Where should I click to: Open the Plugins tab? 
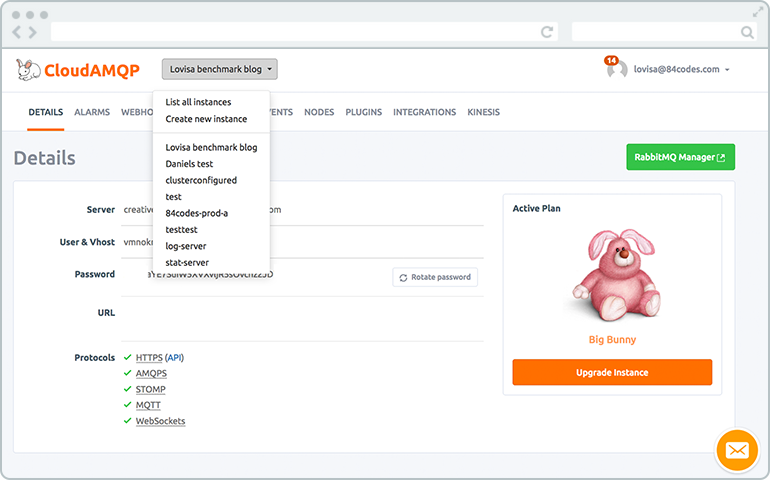[363, 112]
